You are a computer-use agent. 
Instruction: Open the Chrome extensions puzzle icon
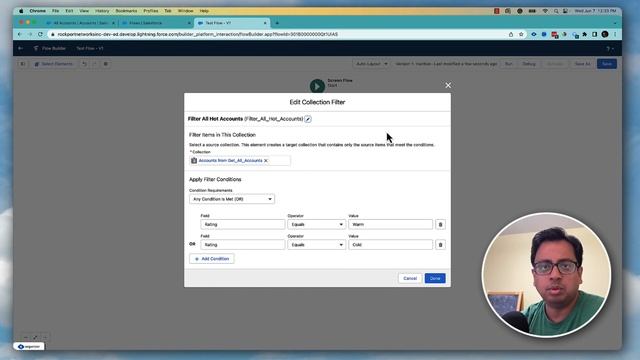coord(584,34)
